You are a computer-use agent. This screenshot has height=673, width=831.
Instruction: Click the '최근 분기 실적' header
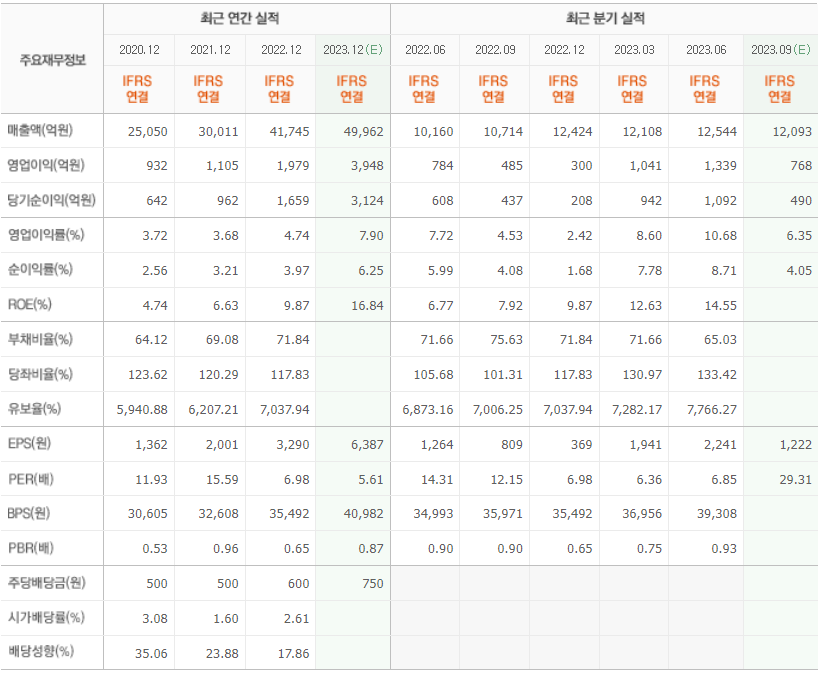tap(605, 19)
